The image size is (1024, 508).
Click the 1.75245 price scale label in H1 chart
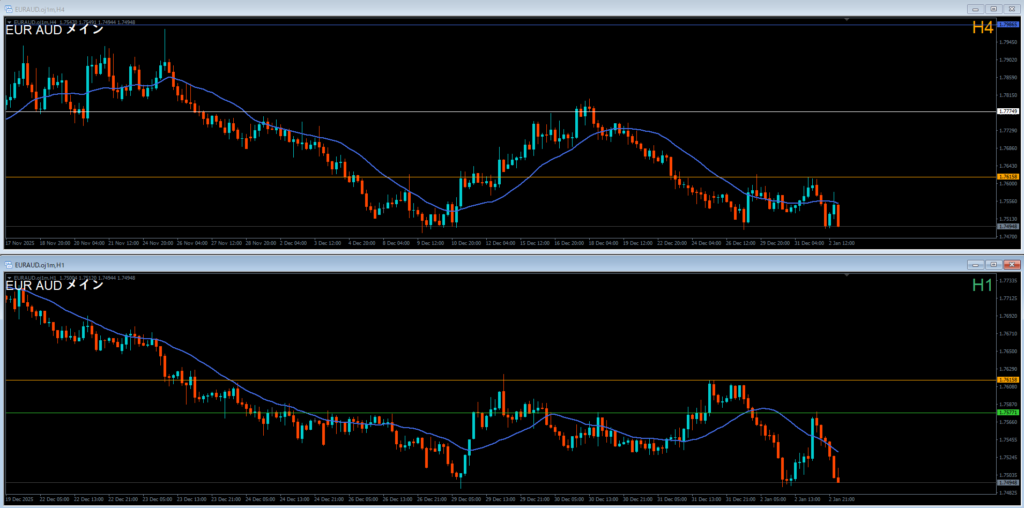[x=1009, y=457]
